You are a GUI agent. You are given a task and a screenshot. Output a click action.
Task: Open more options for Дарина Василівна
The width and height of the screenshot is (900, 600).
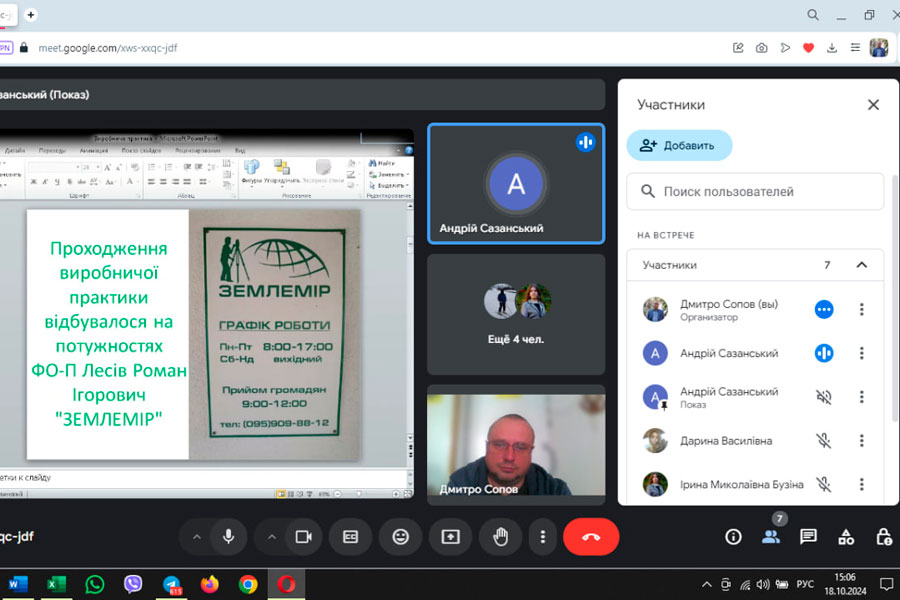click(861, 441)
